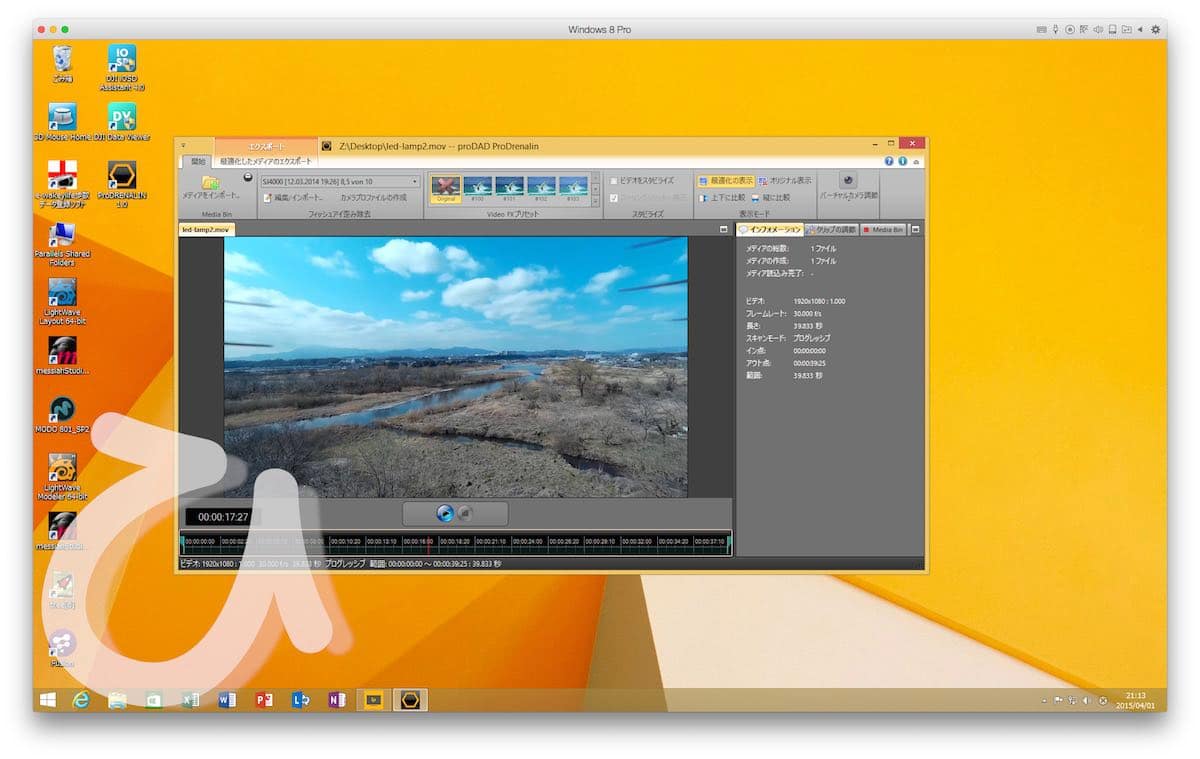
Task: Click the メディアをインポート import icon
Action: coord(210,183)
